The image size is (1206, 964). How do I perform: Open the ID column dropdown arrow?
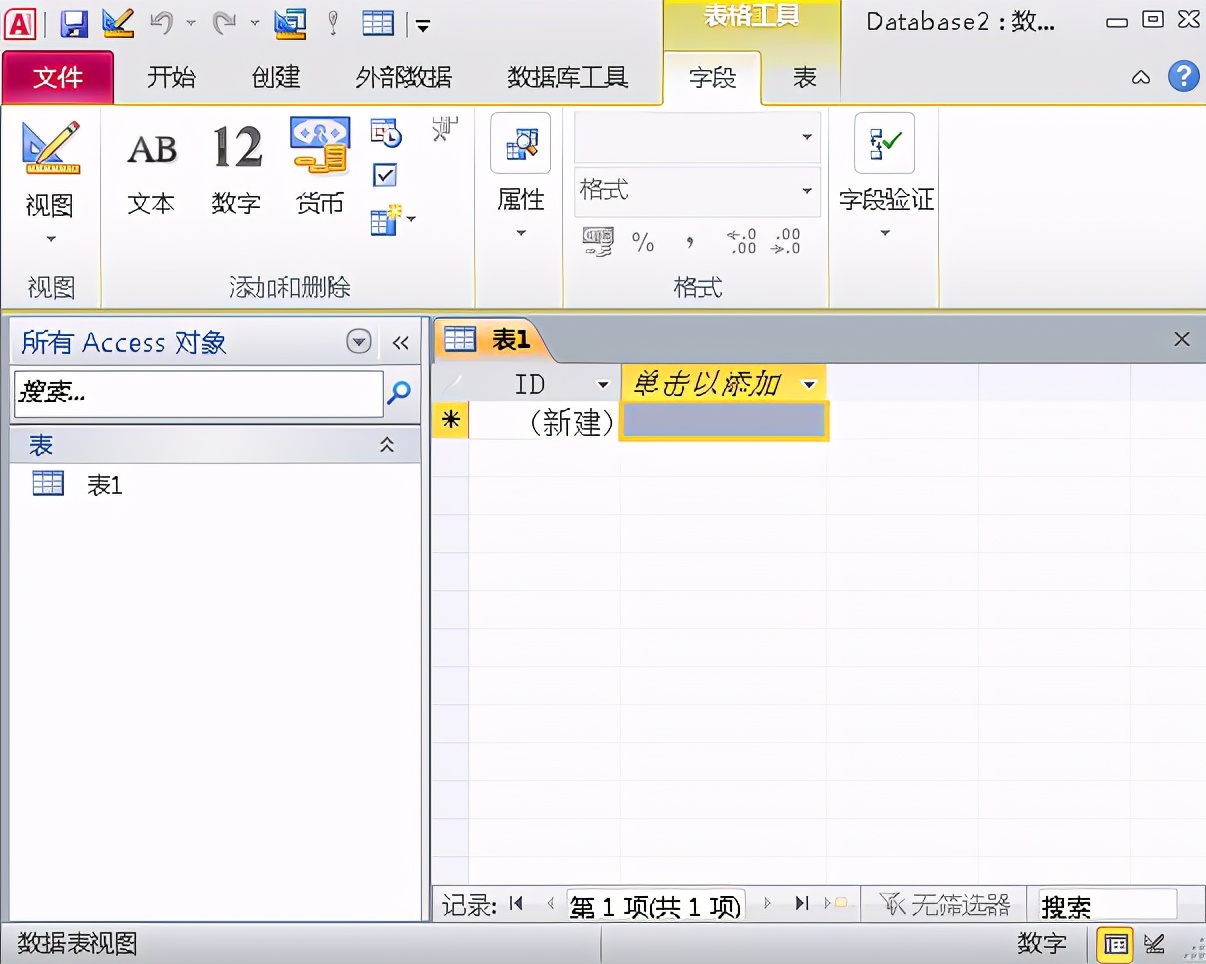(603, 383)
